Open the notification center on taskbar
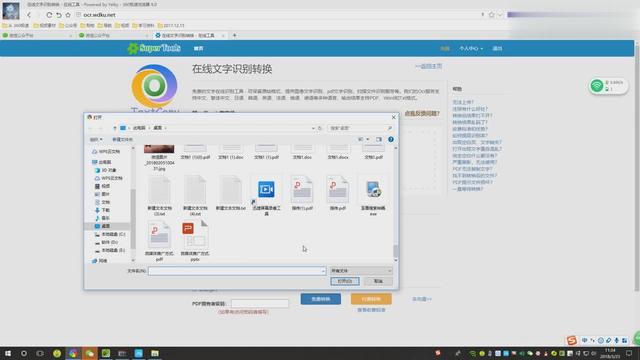Screen dimensions: 640x360 (x=629, y=353)
